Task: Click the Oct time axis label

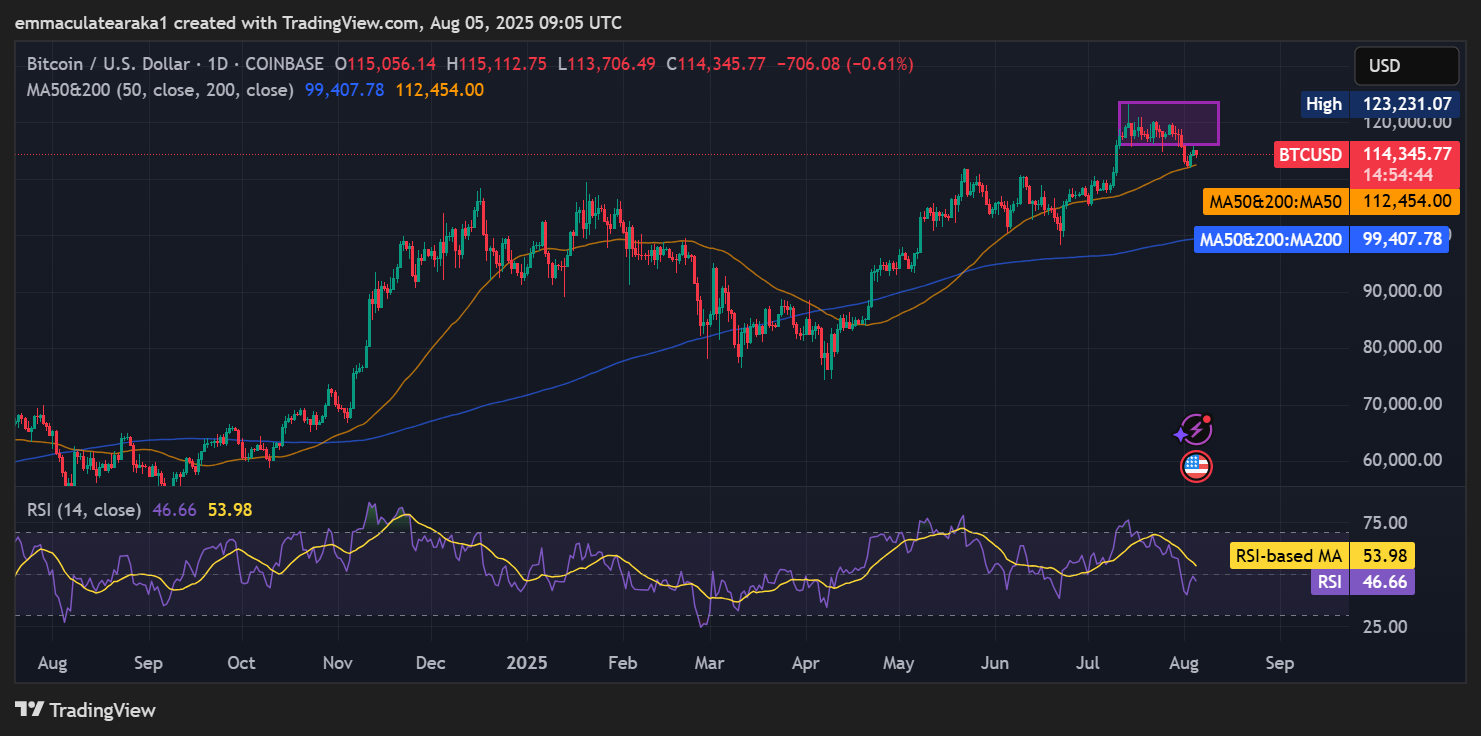Action: pyautogui.click(x=241, y=663)
